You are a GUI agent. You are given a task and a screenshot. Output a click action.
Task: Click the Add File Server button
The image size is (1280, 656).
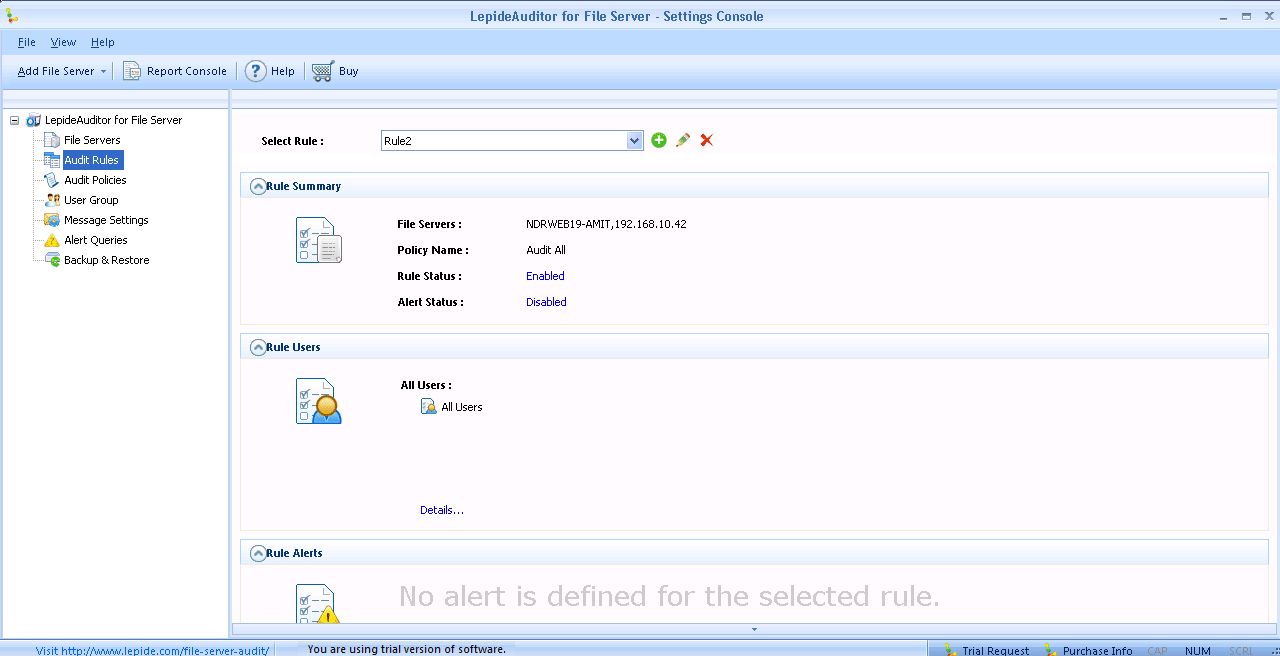pyautogui.click(x=56, y=71)
